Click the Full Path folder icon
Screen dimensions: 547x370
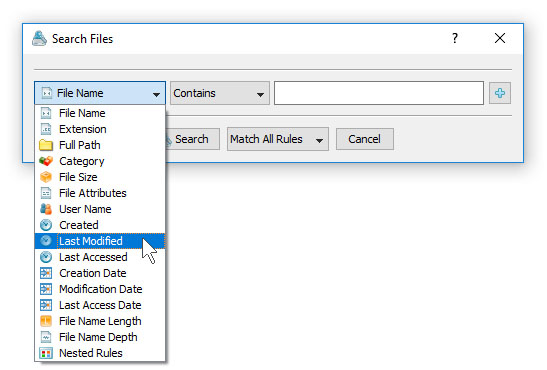click(46, 145)
